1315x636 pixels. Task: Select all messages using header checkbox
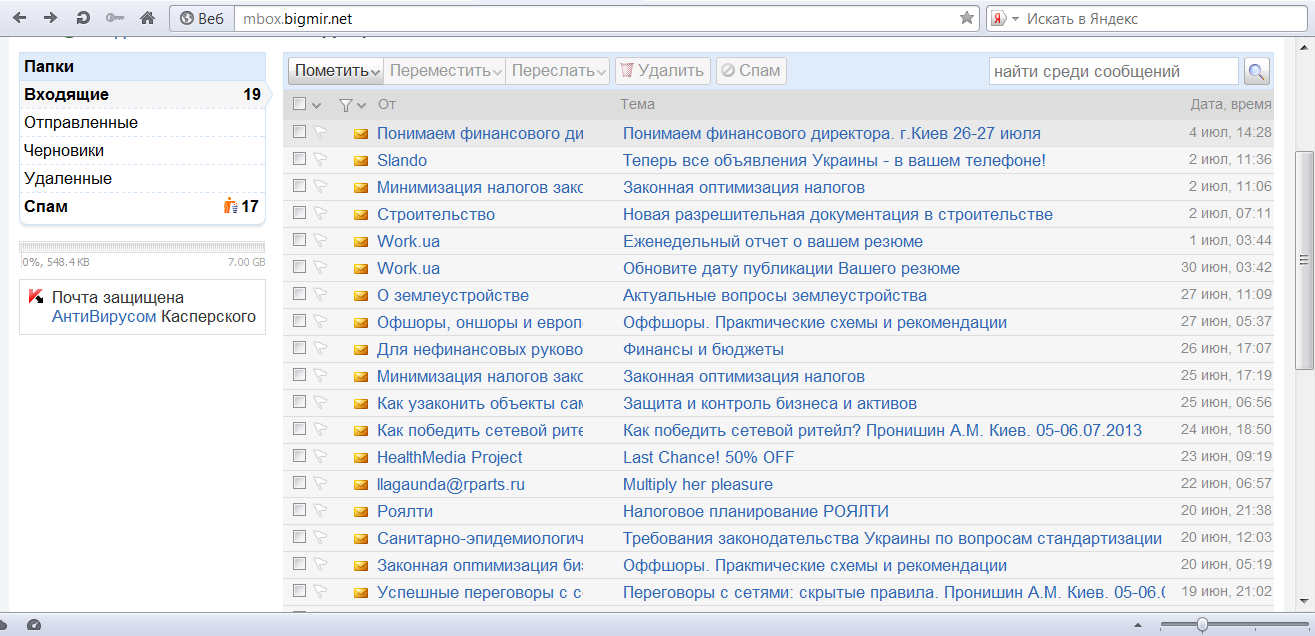point(300,104)
